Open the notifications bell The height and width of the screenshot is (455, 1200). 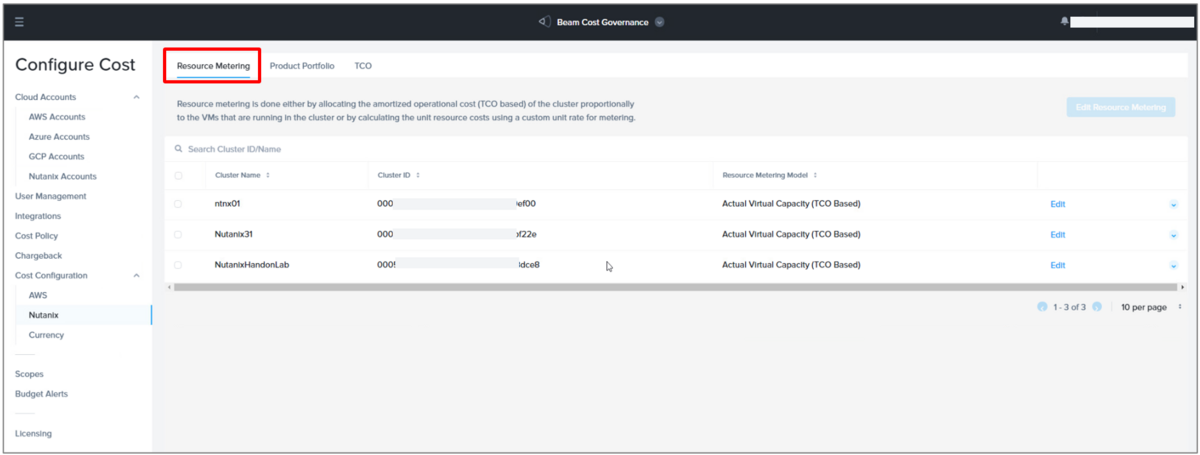pos(1065,21)
